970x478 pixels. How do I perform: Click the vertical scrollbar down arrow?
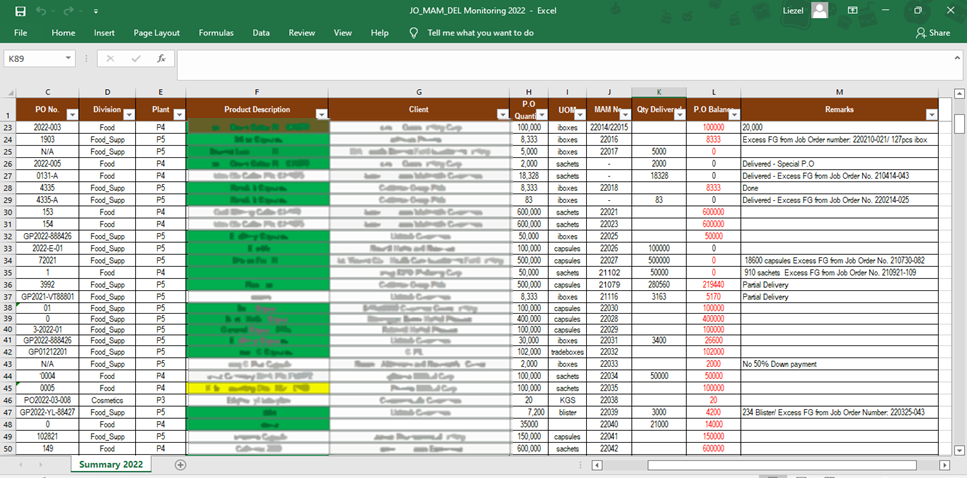[959, 450]
